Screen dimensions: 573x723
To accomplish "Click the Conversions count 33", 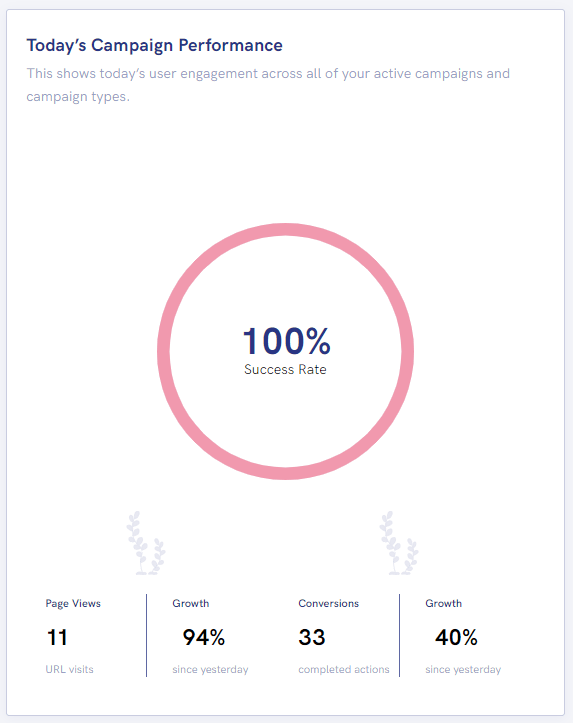I will coord(312,637).
